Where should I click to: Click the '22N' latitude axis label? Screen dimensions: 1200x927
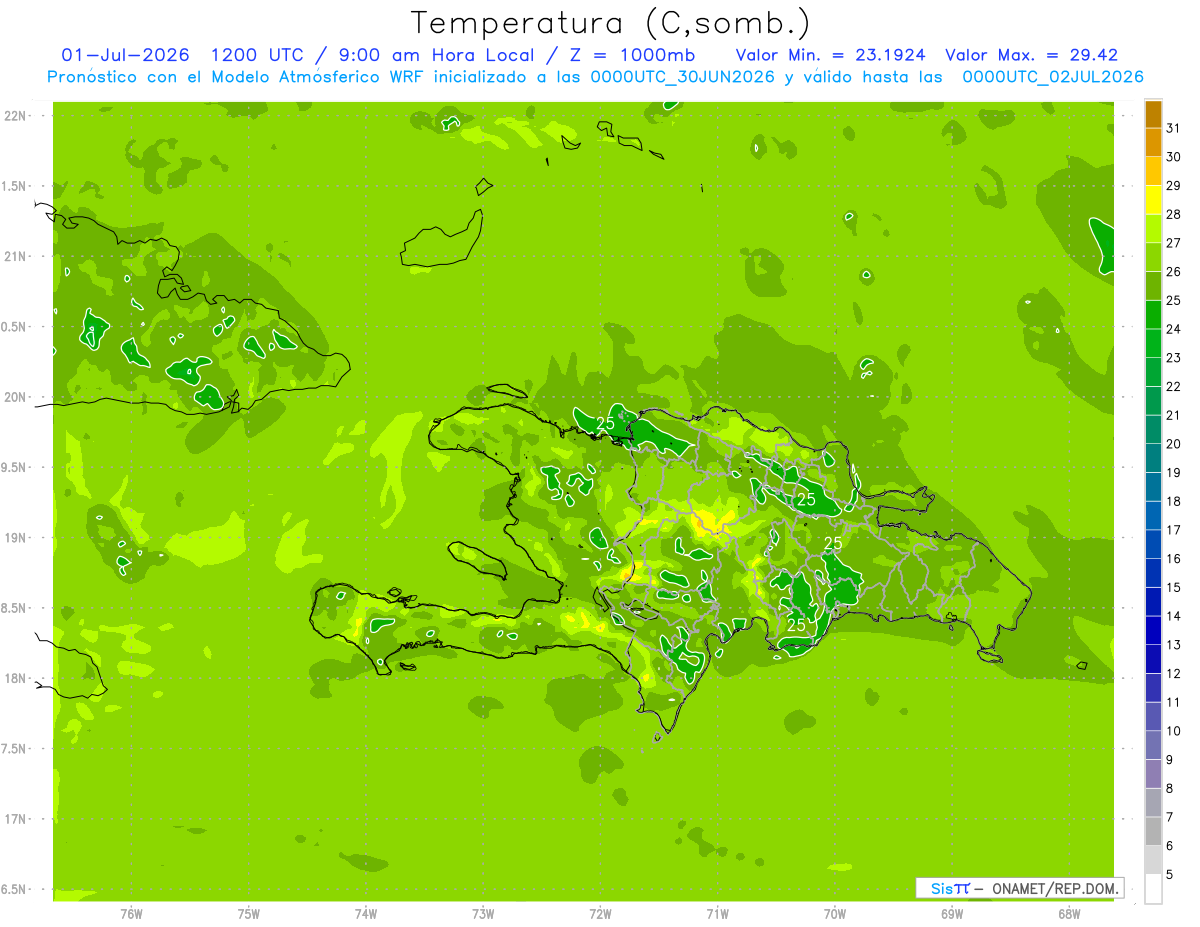[14, 116]
